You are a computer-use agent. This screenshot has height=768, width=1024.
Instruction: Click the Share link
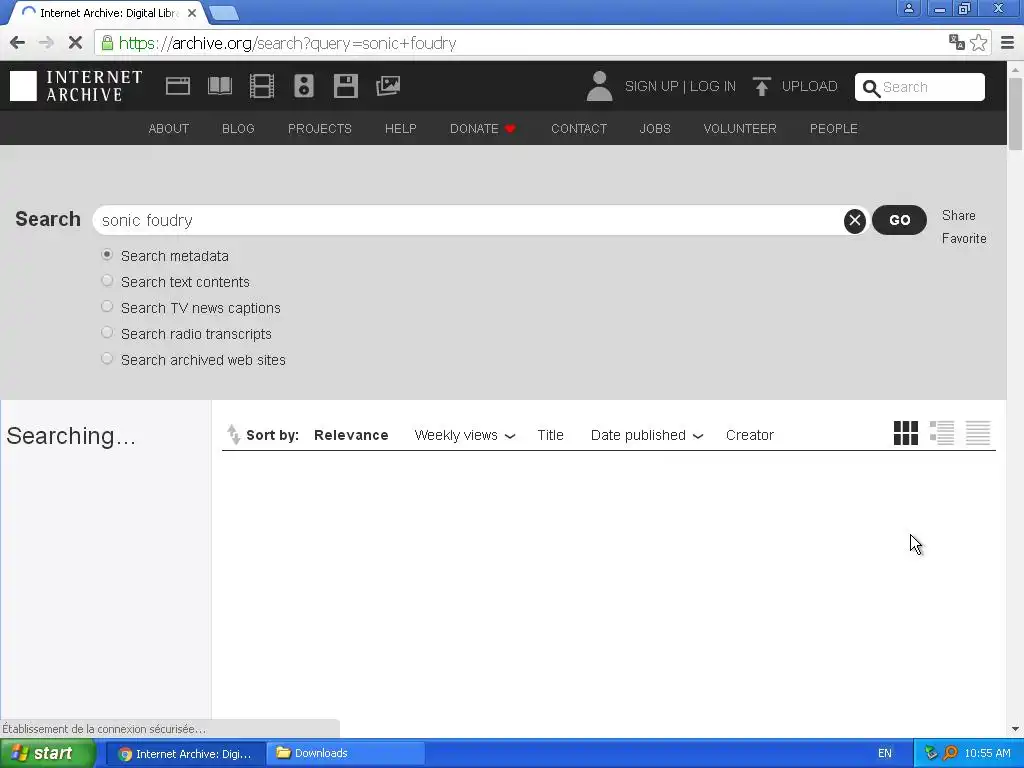[x=958, y=216]
